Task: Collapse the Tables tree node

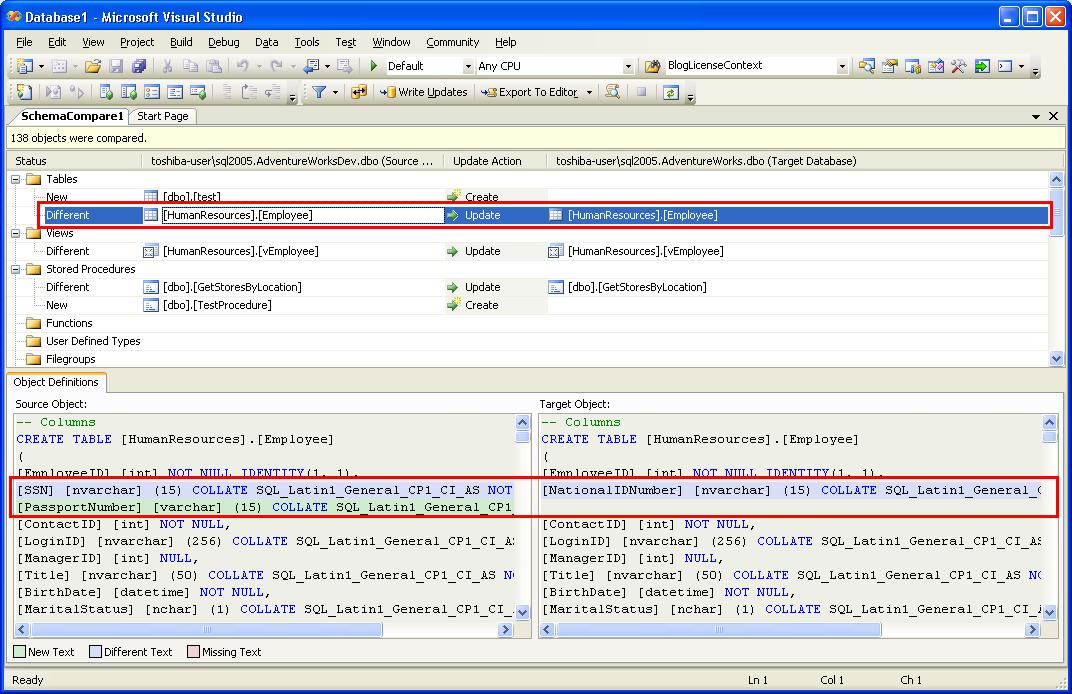Action: (17, 179)
